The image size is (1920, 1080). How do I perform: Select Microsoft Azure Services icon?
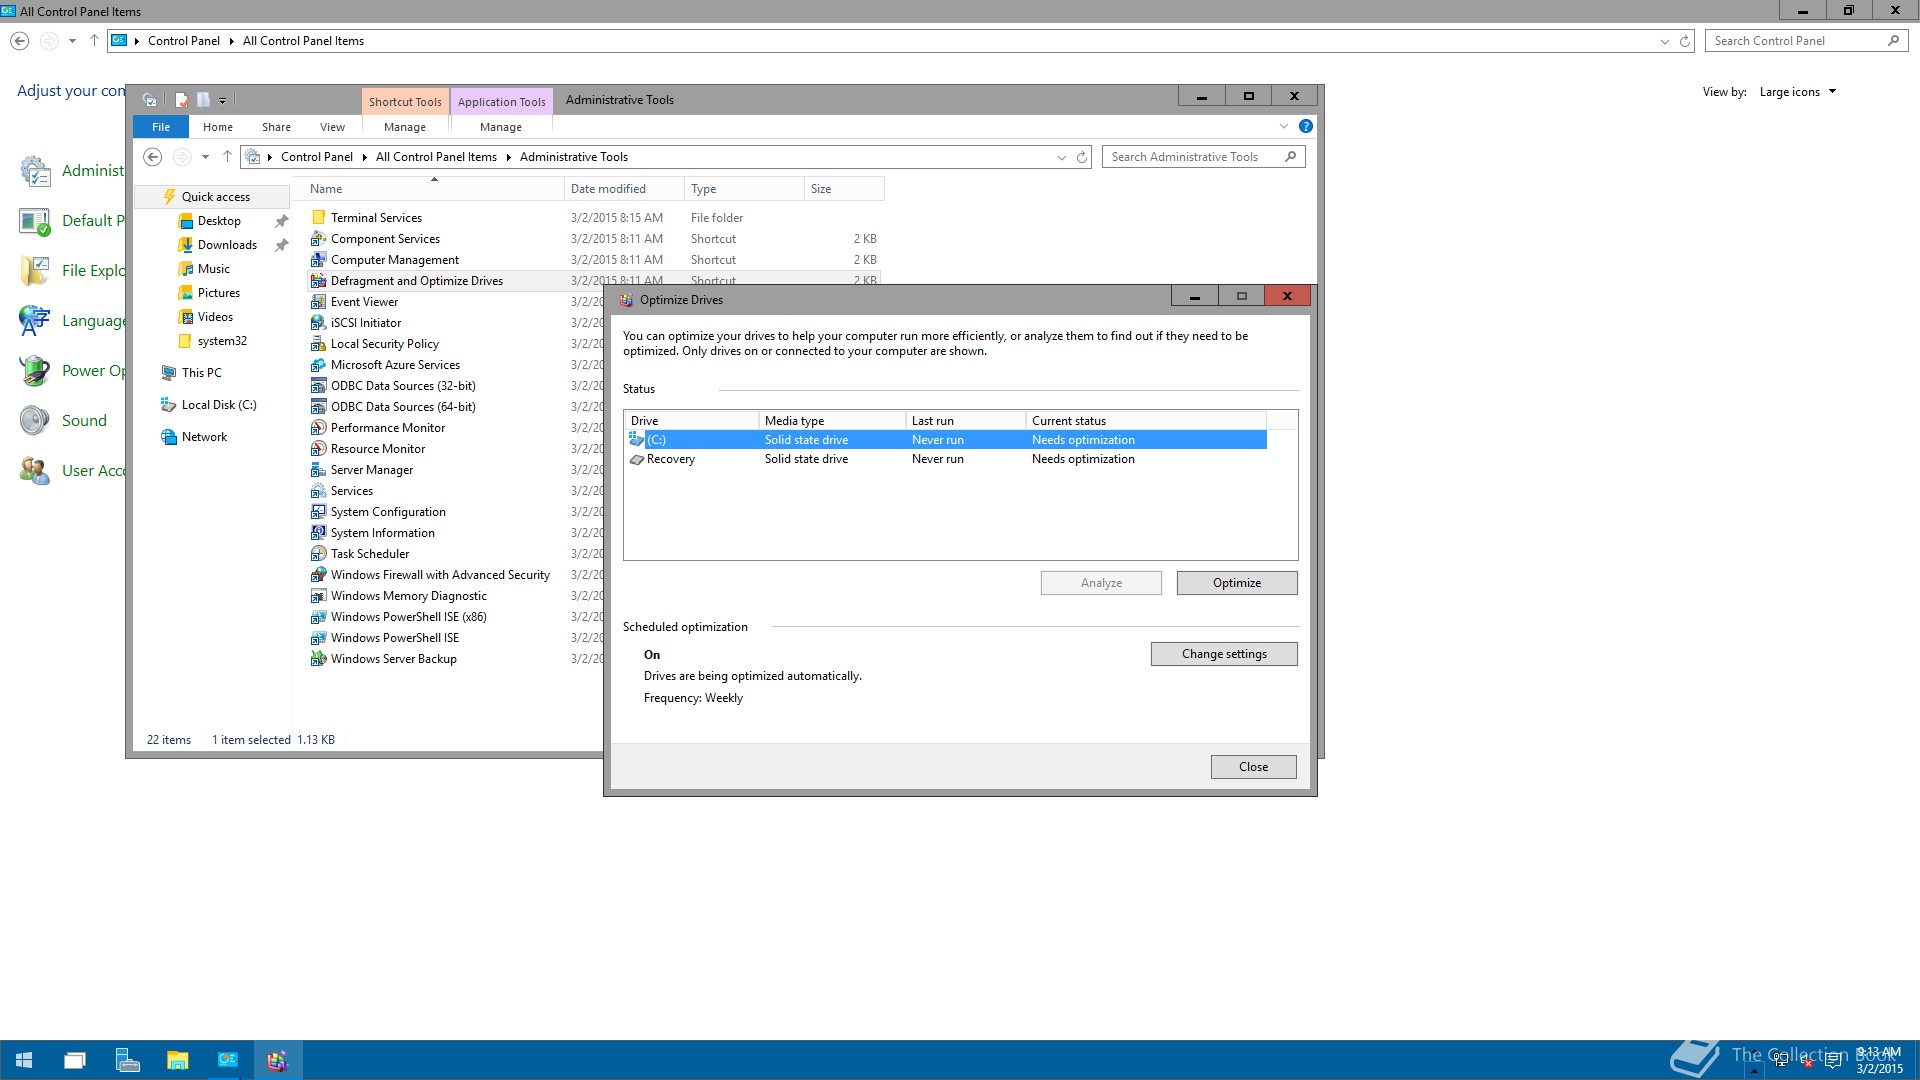point(318,364)
